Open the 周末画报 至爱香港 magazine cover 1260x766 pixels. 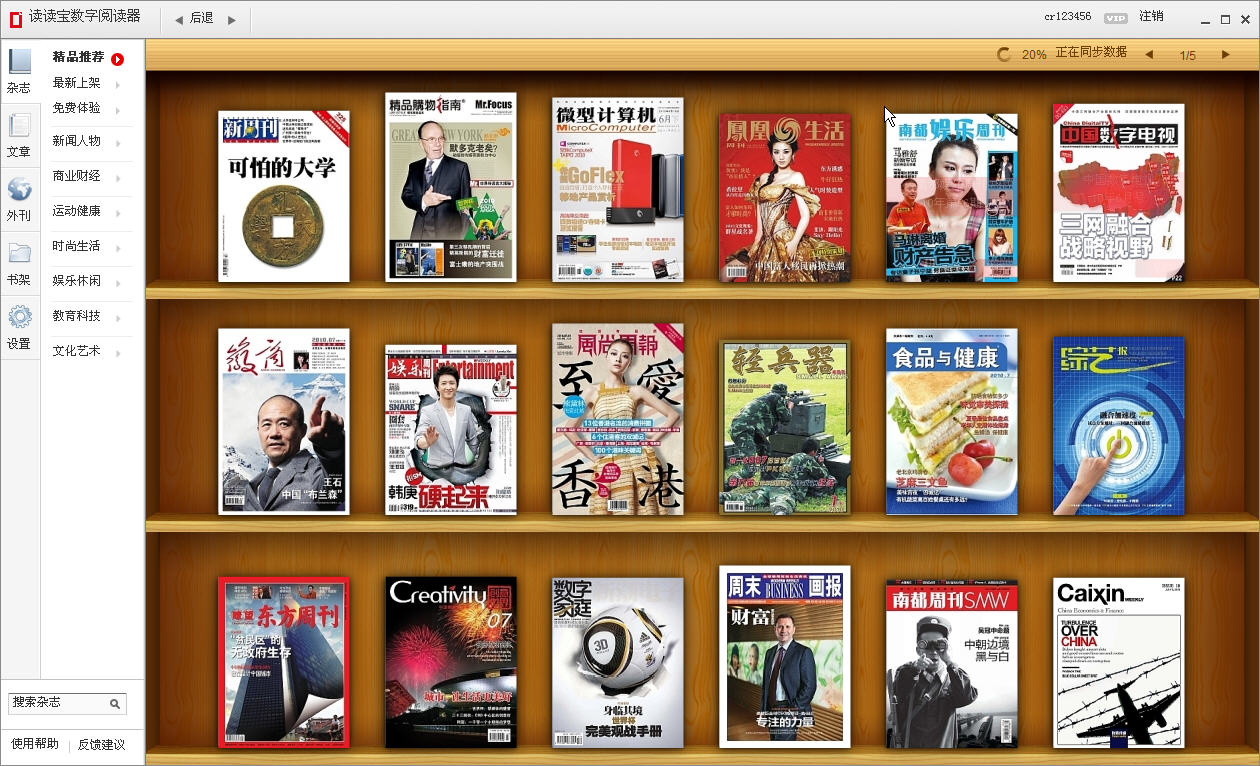click(x=618, y=419)
